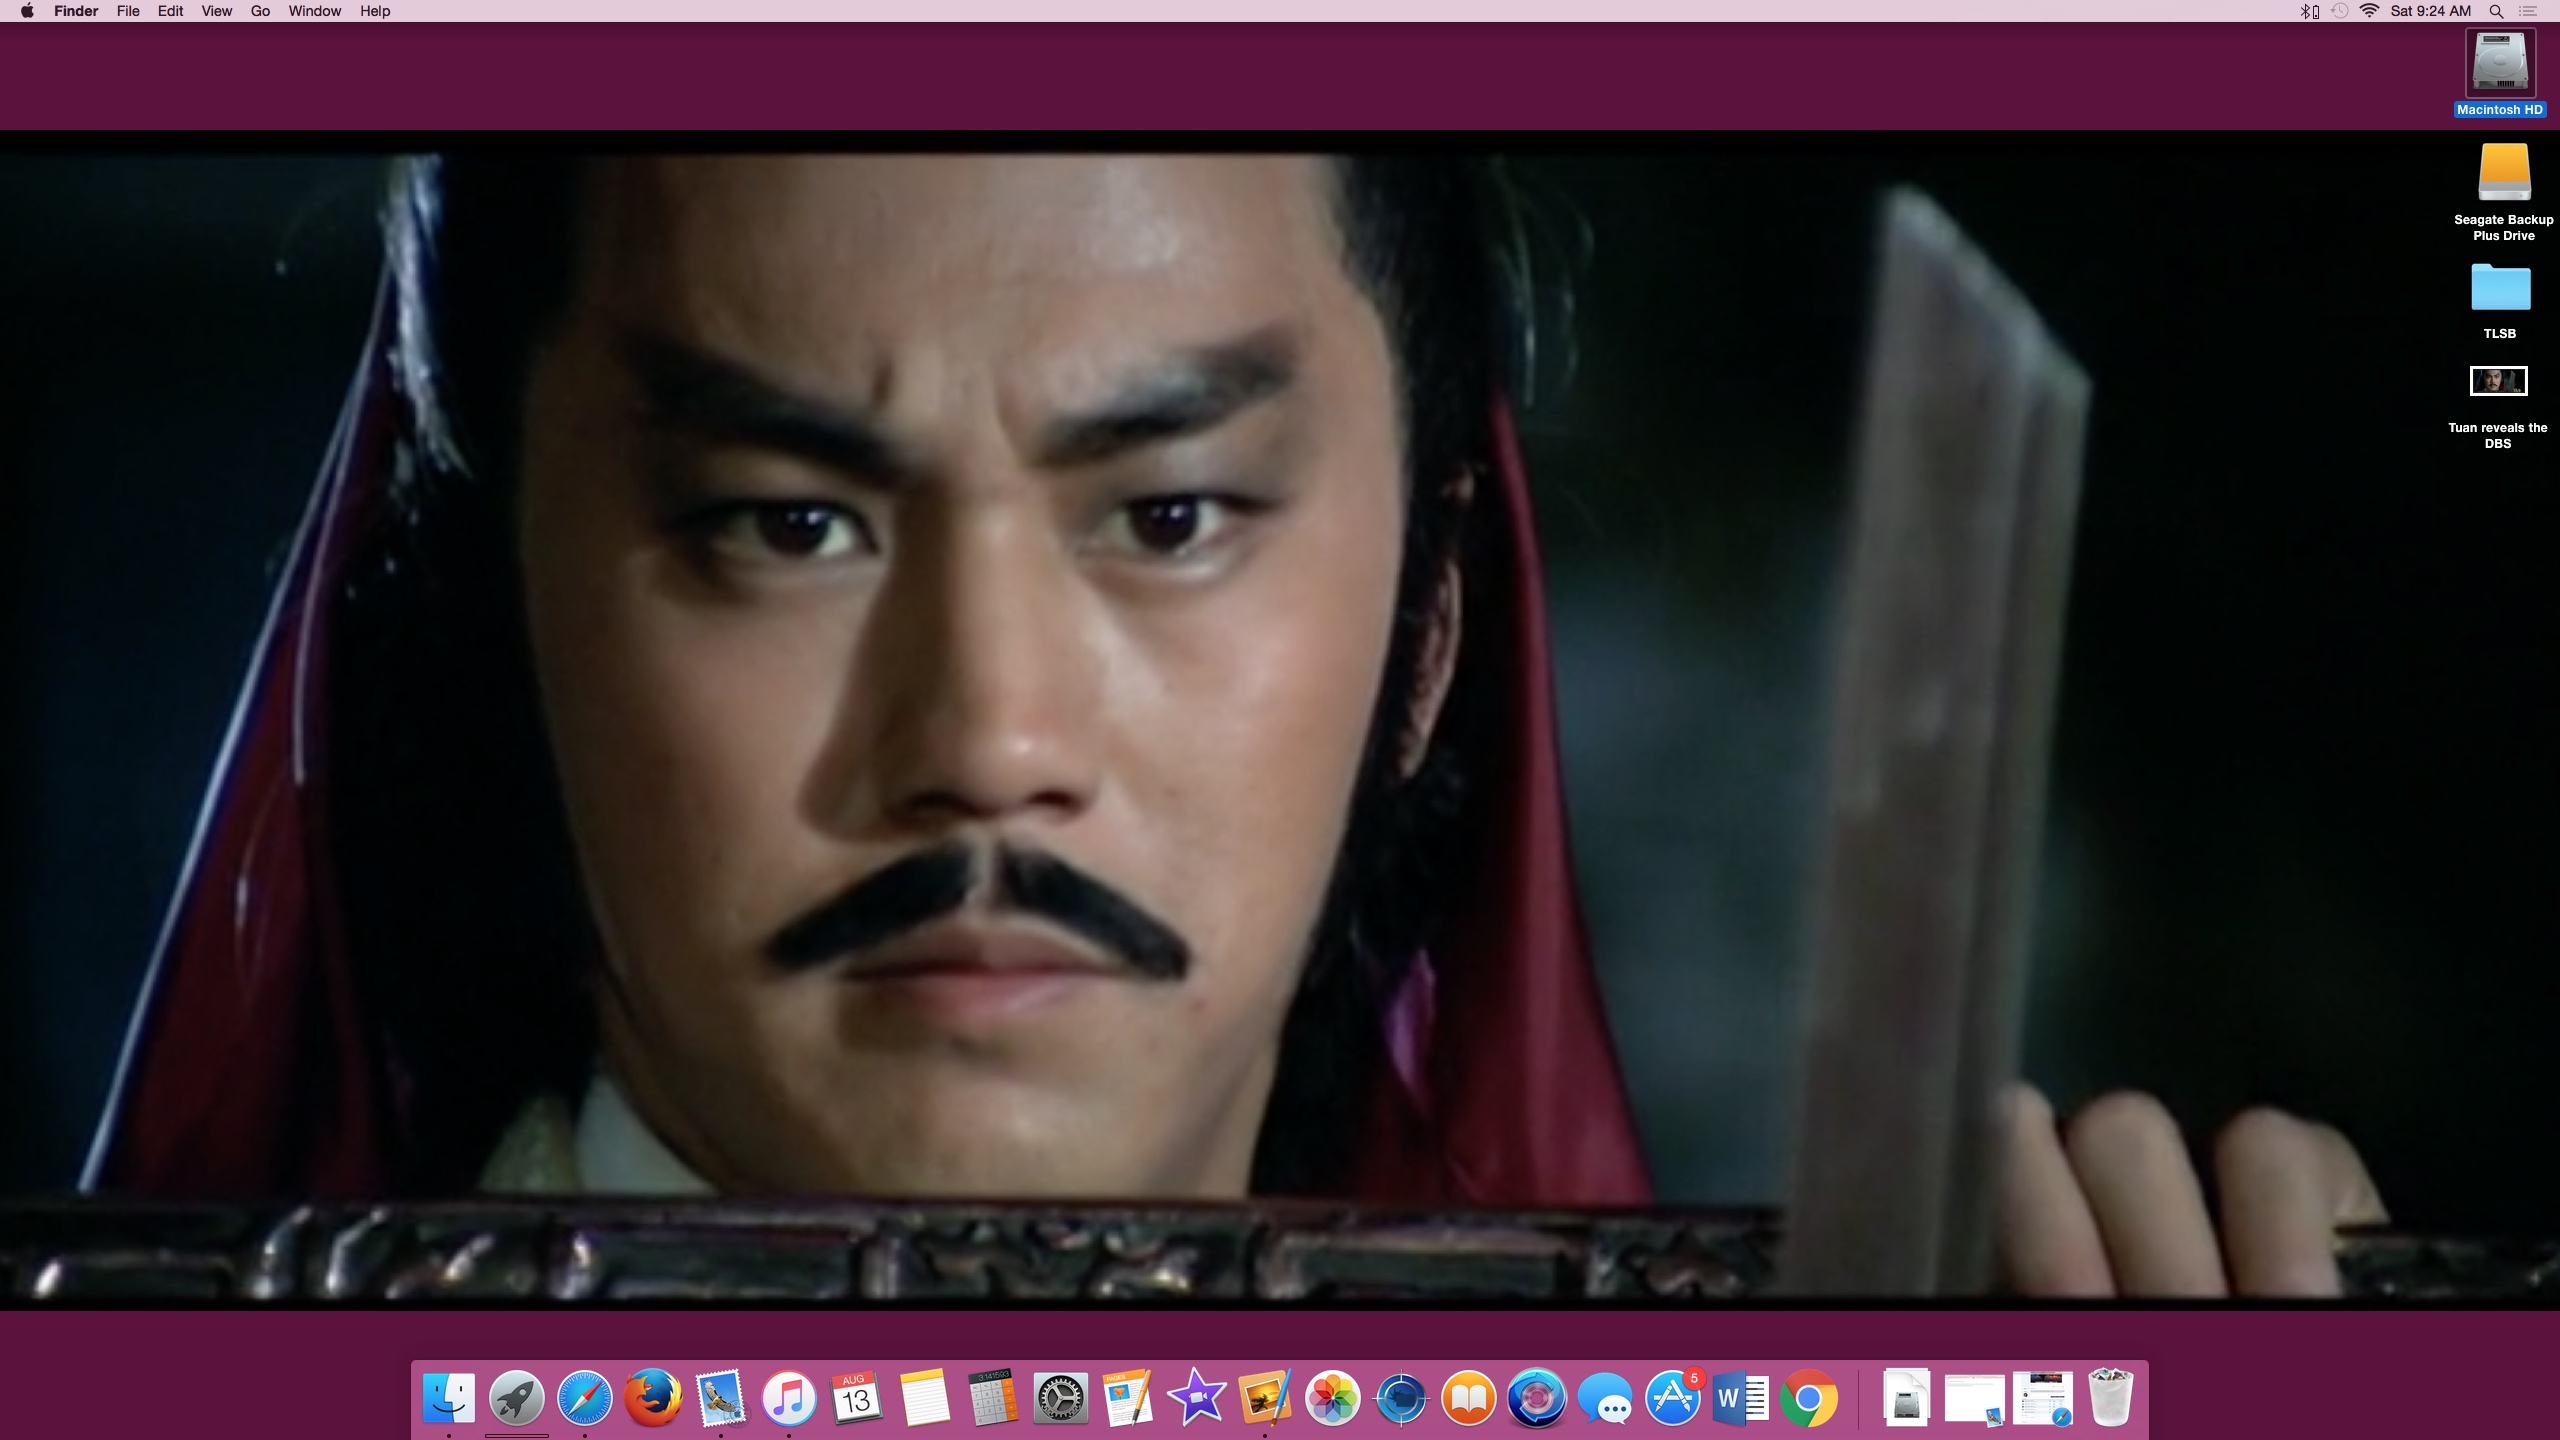The height and width of the screenshot is (1440, 2560).
Task: Open Launchpad rocket icon in the Dock
Action: pyautogui.click(x=517, y=1397)
